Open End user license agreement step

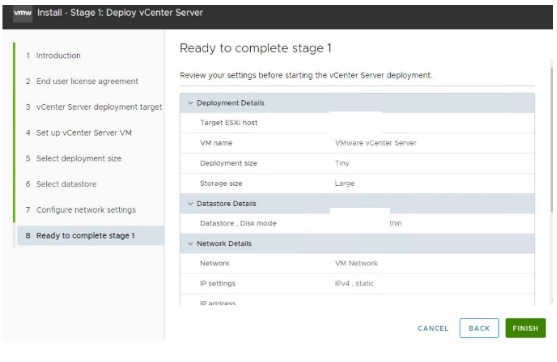(82, 81)
